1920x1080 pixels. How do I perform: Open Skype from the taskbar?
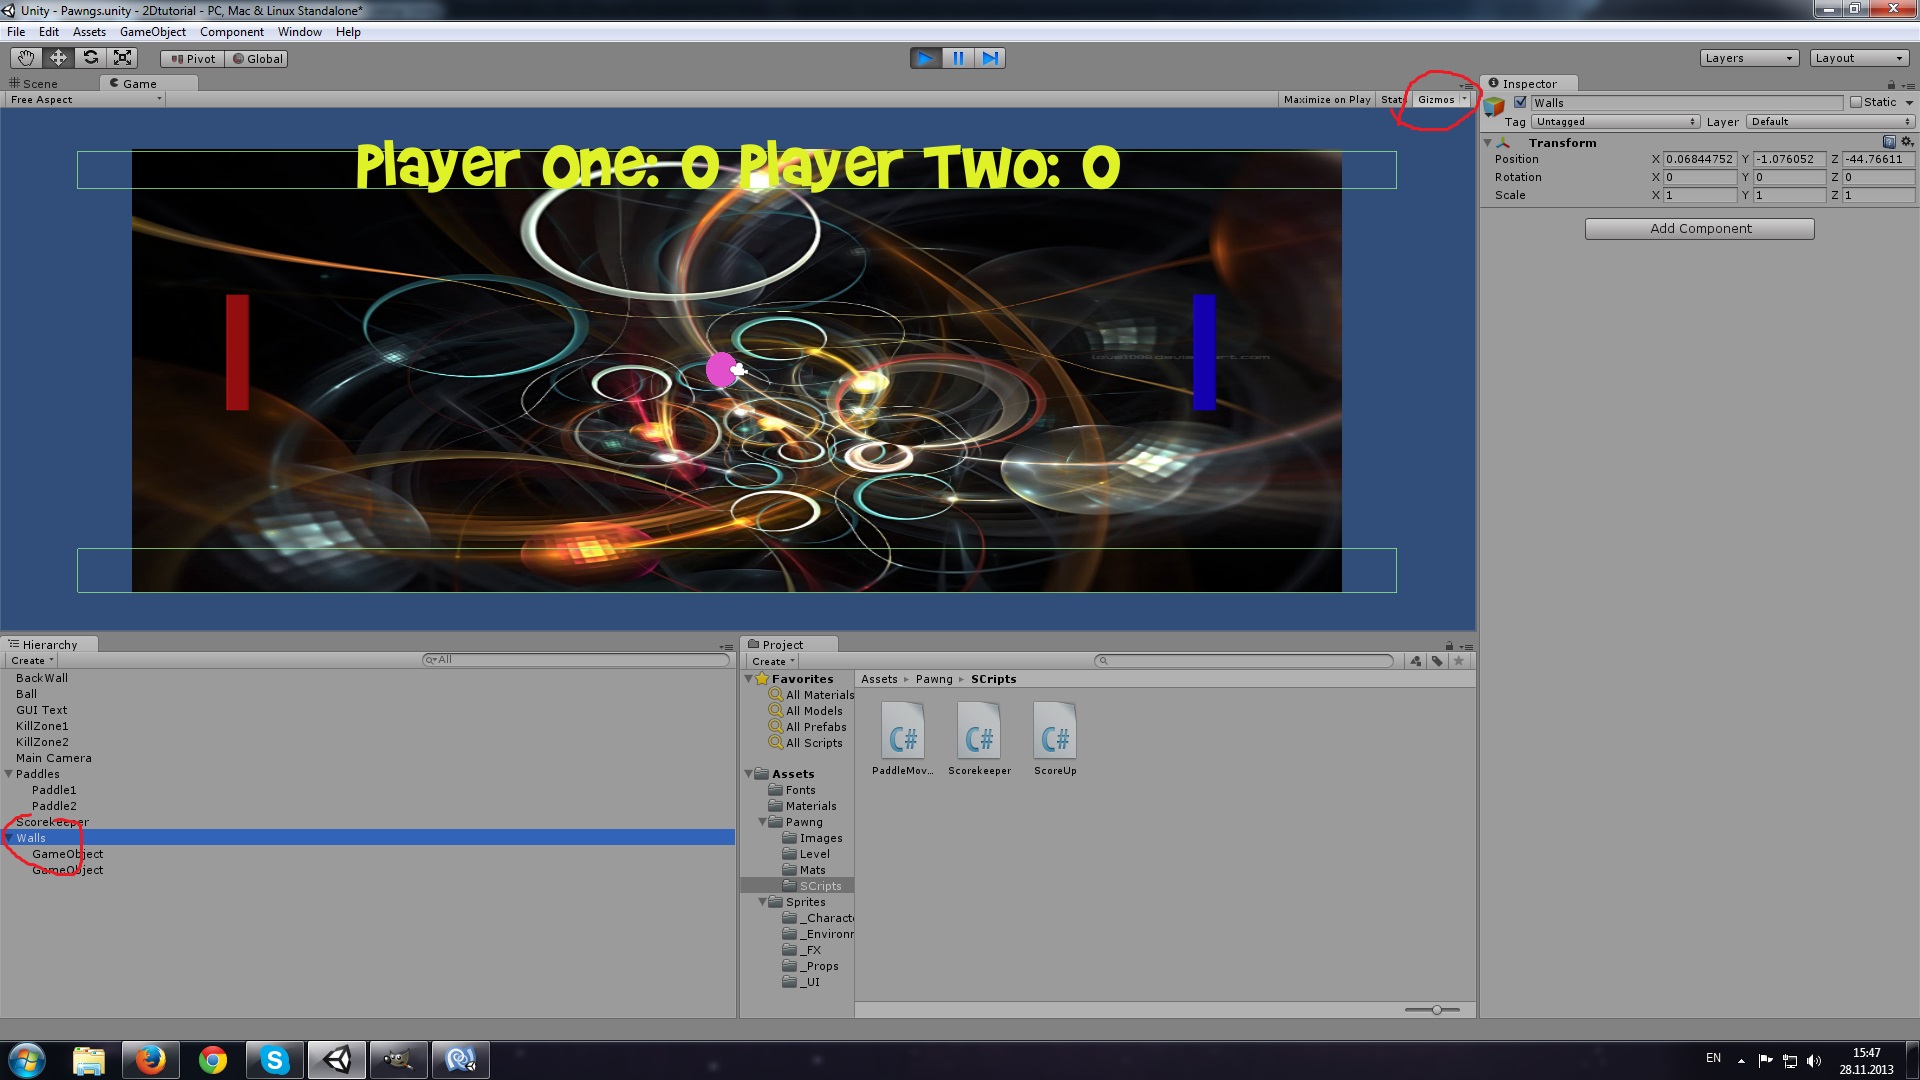pyautogui.click(x=274, y=1060)
